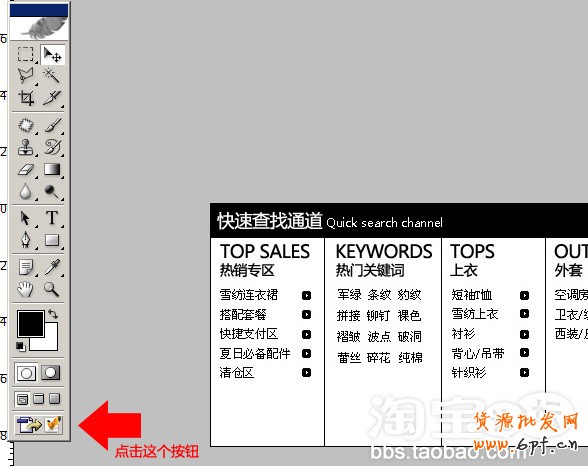Switch to Standard editing mode

click(26, 373)
